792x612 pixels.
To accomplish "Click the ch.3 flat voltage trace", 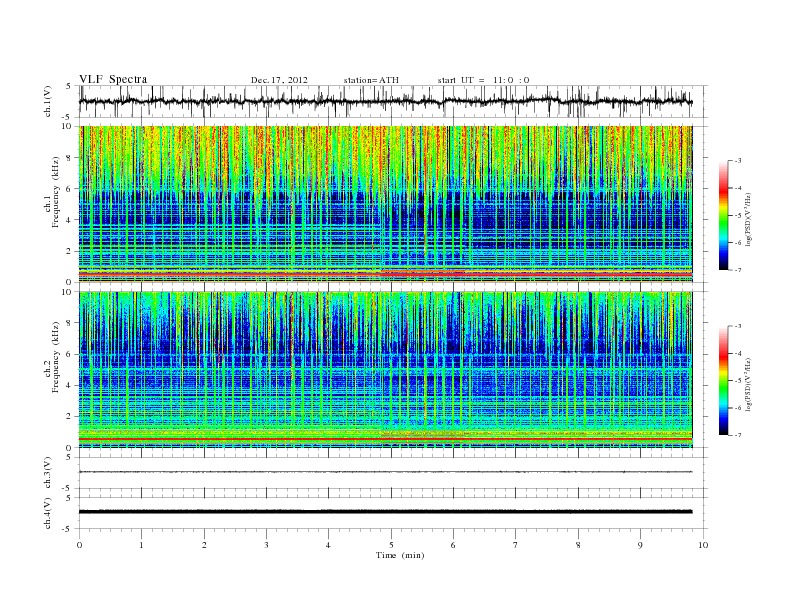I will click(x=385, y=472).
